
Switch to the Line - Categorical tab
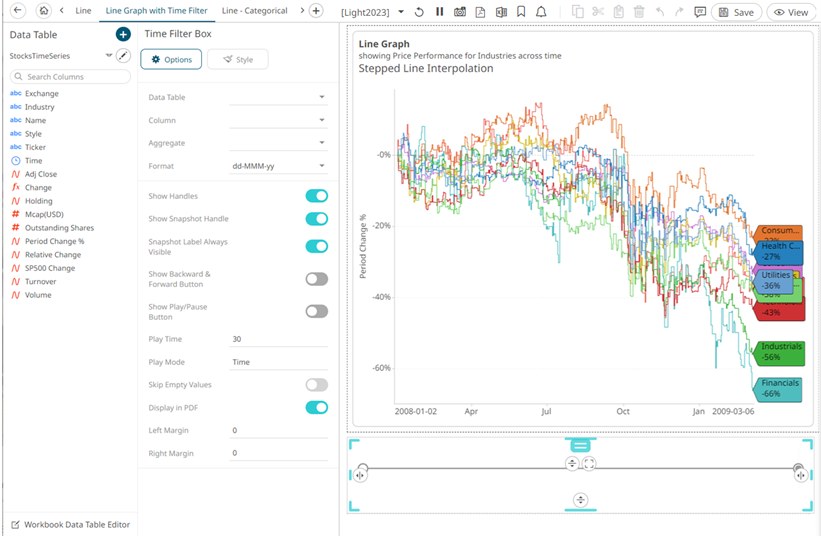click(258, 11)
